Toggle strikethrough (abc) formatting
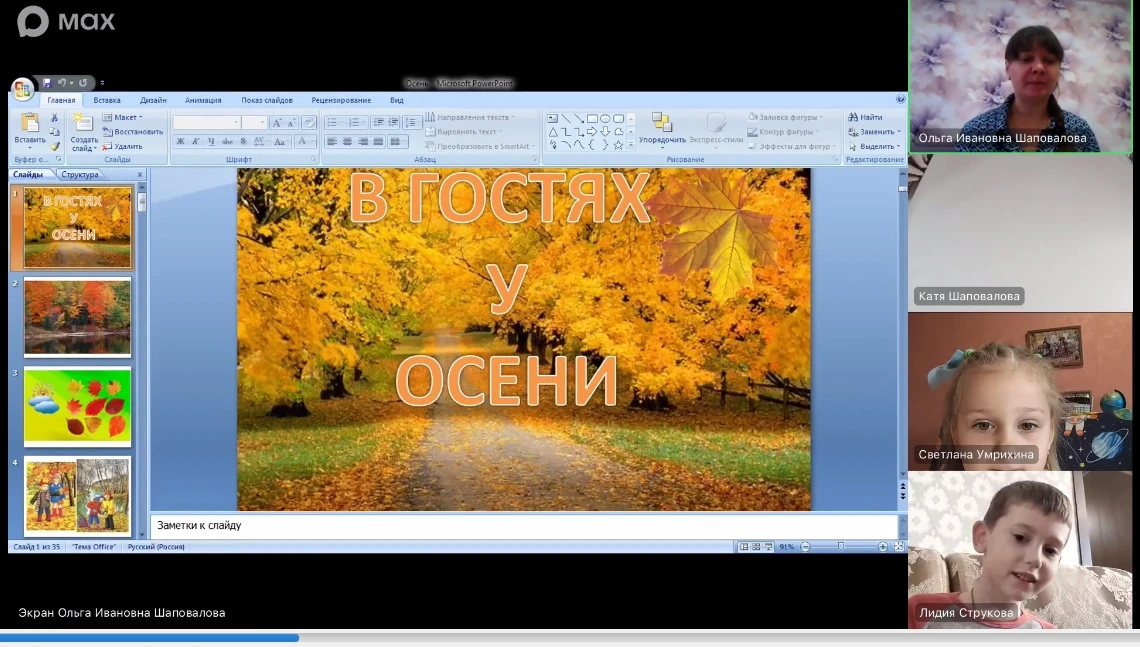 click(227, 142)
